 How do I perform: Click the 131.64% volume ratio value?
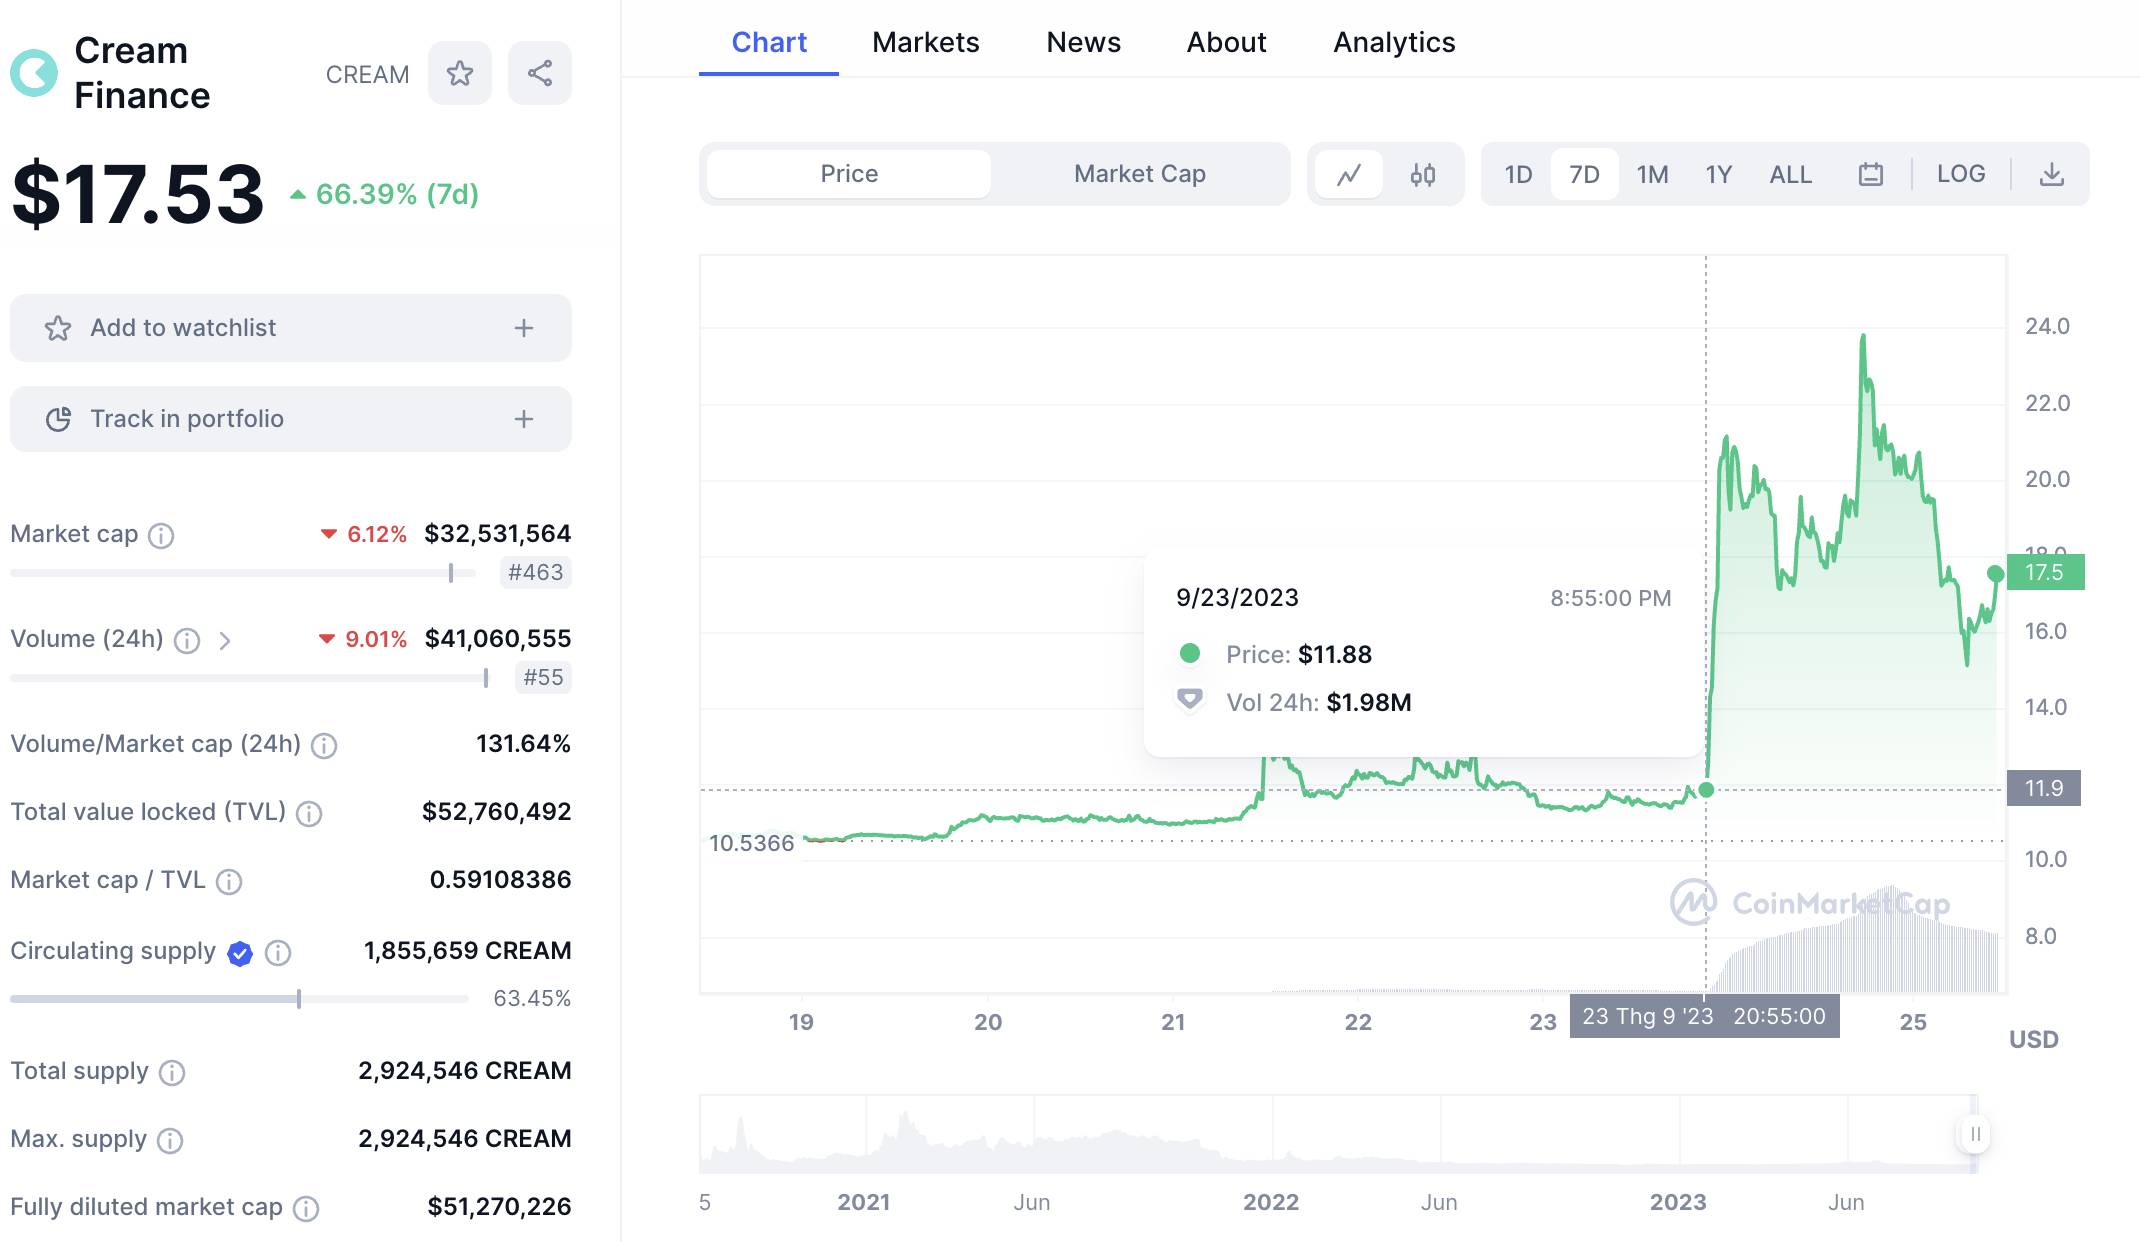pyautogui.click(x=523, y=743)
